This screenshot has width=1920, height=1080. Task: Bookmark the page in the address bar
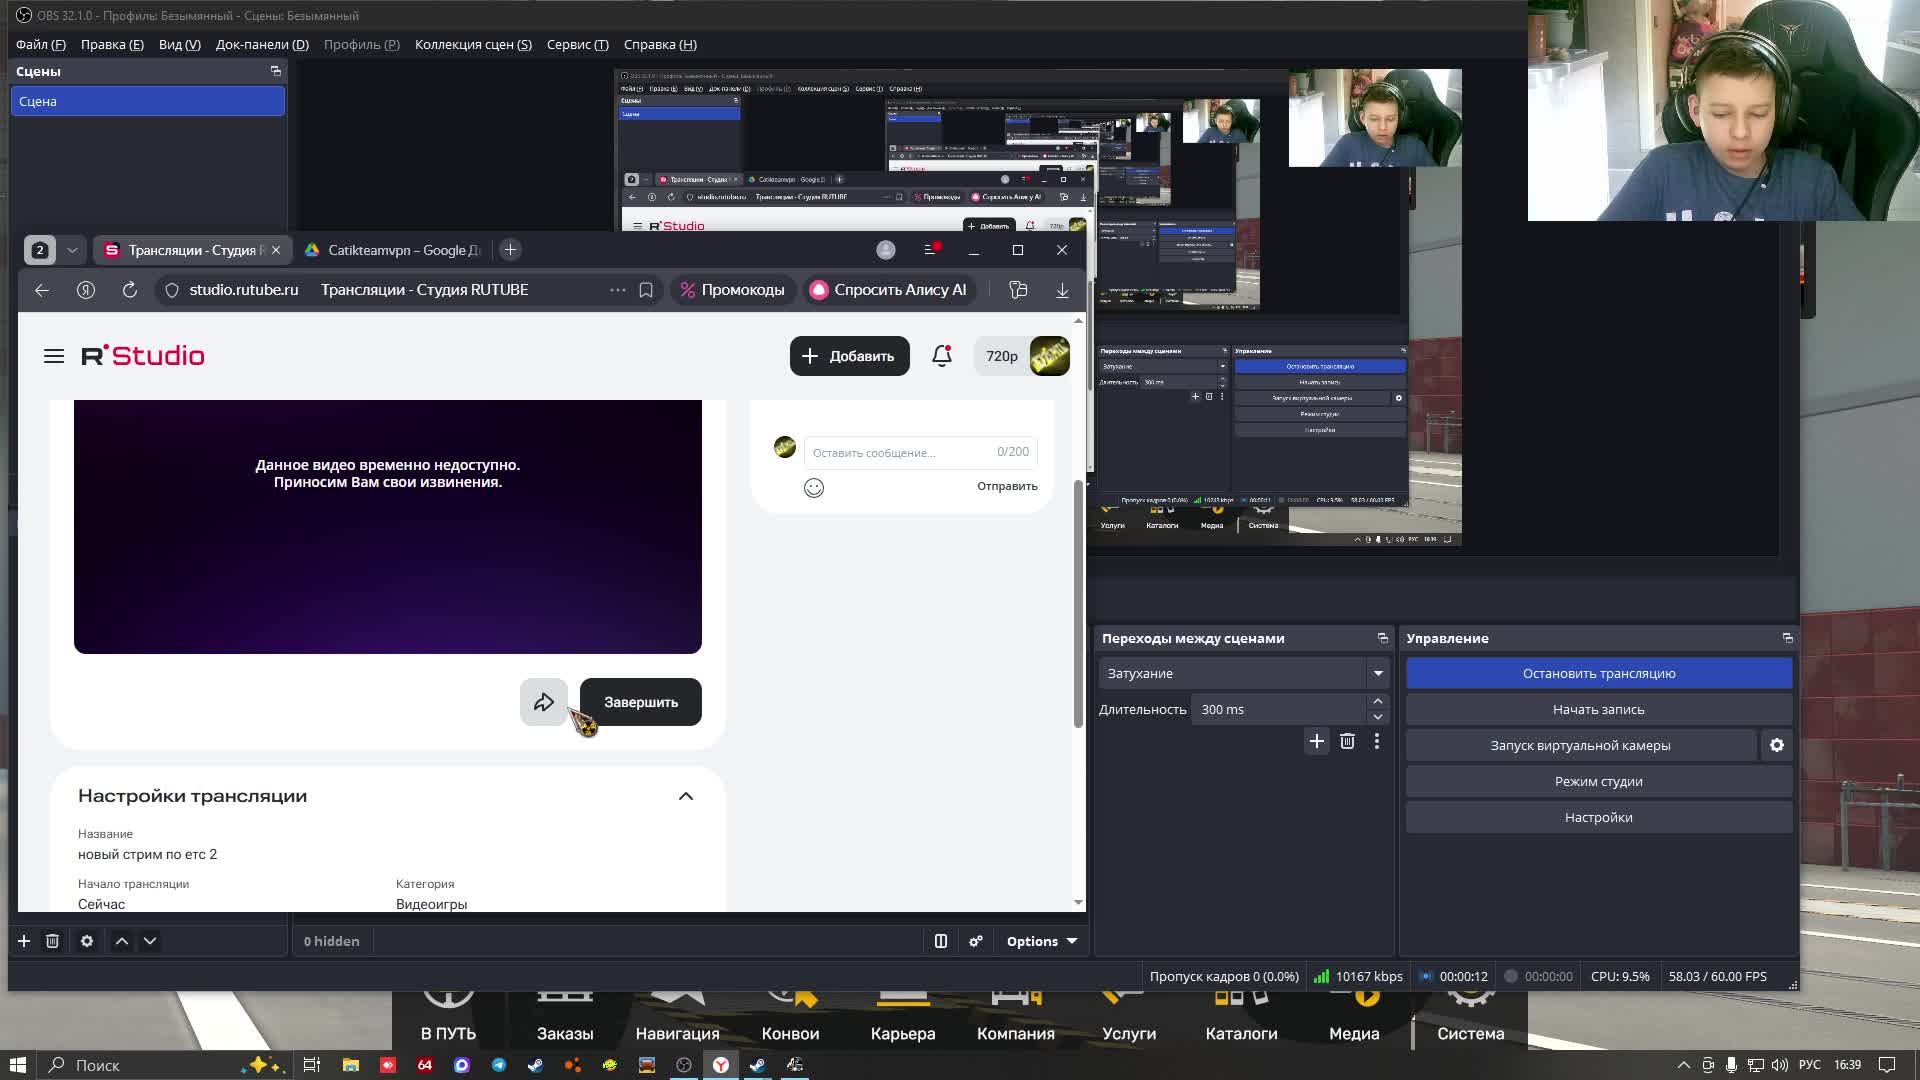tap(646, 290)
